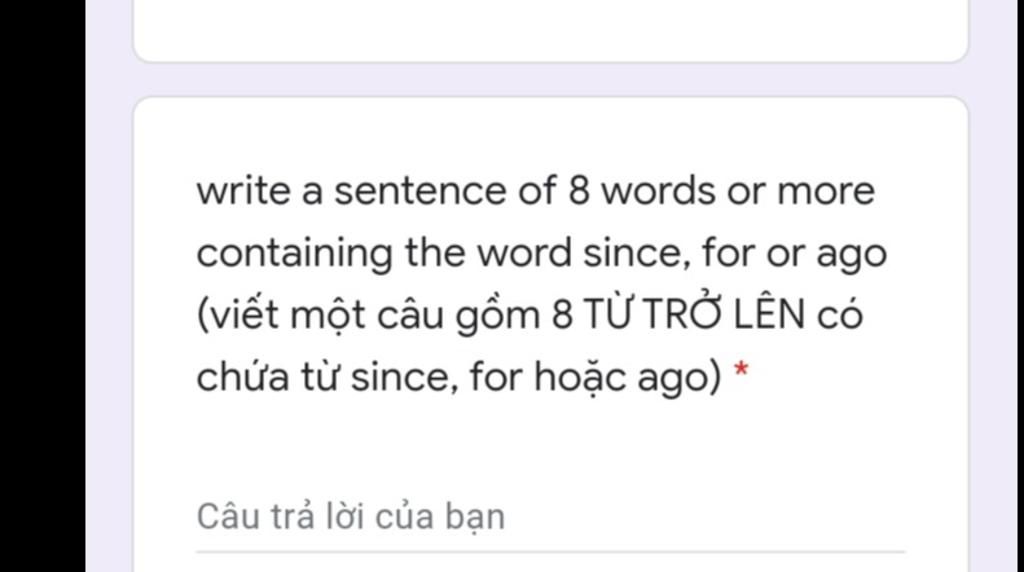Click the lavender margin right of the card
The image size is (1024, 572).
point(996,286)
